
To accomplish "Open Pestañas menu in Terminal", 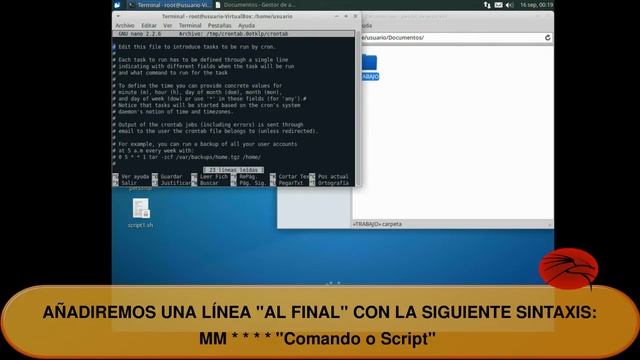I will click(x=220, y=25).
